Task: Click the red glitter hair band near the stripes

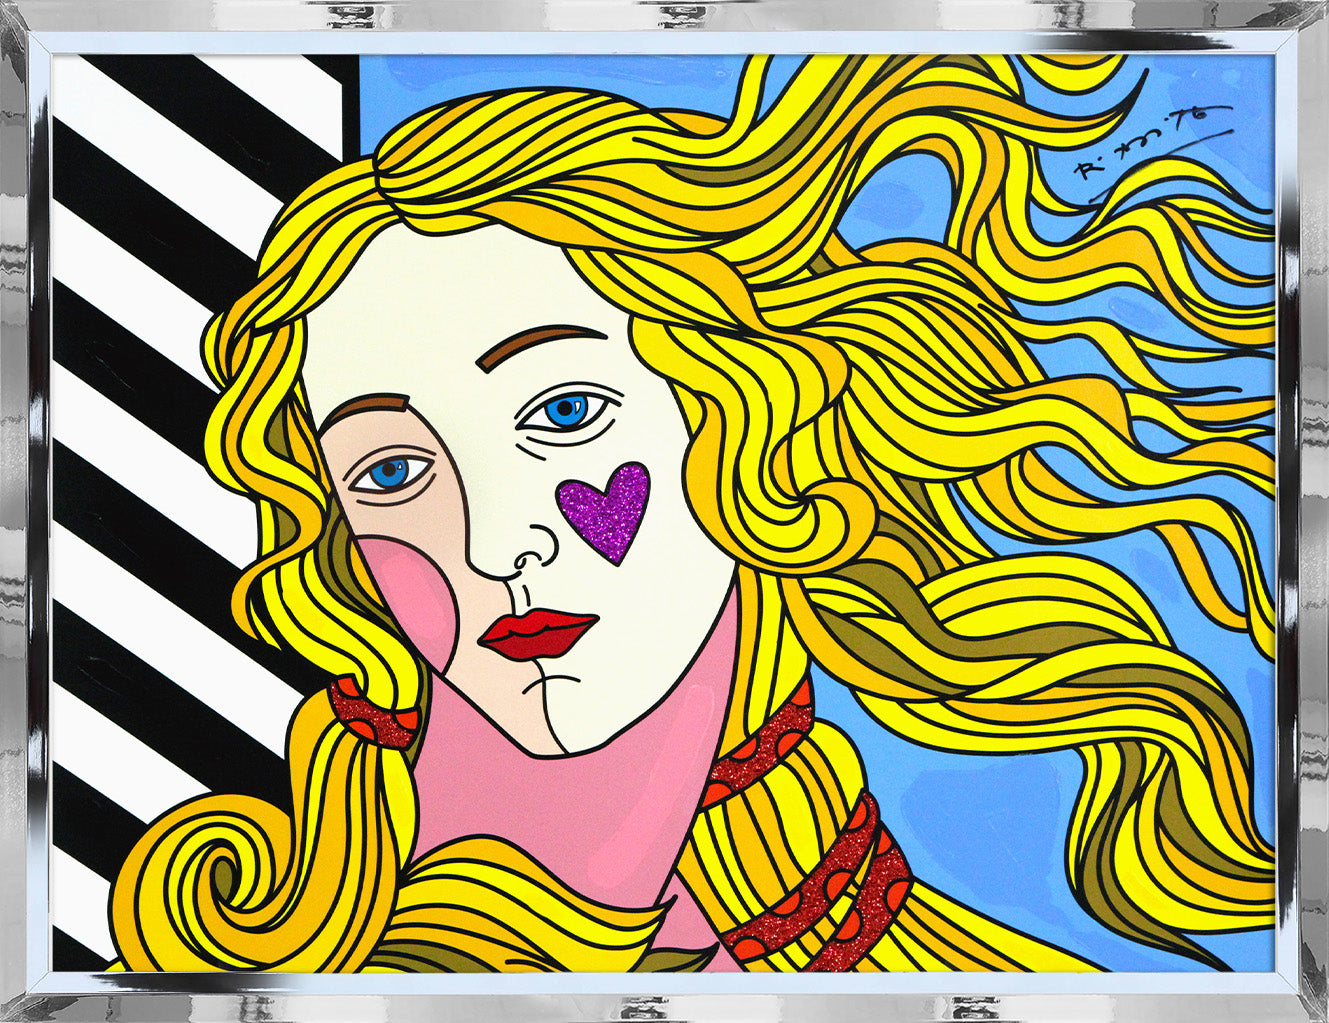Action: [372, 712]
